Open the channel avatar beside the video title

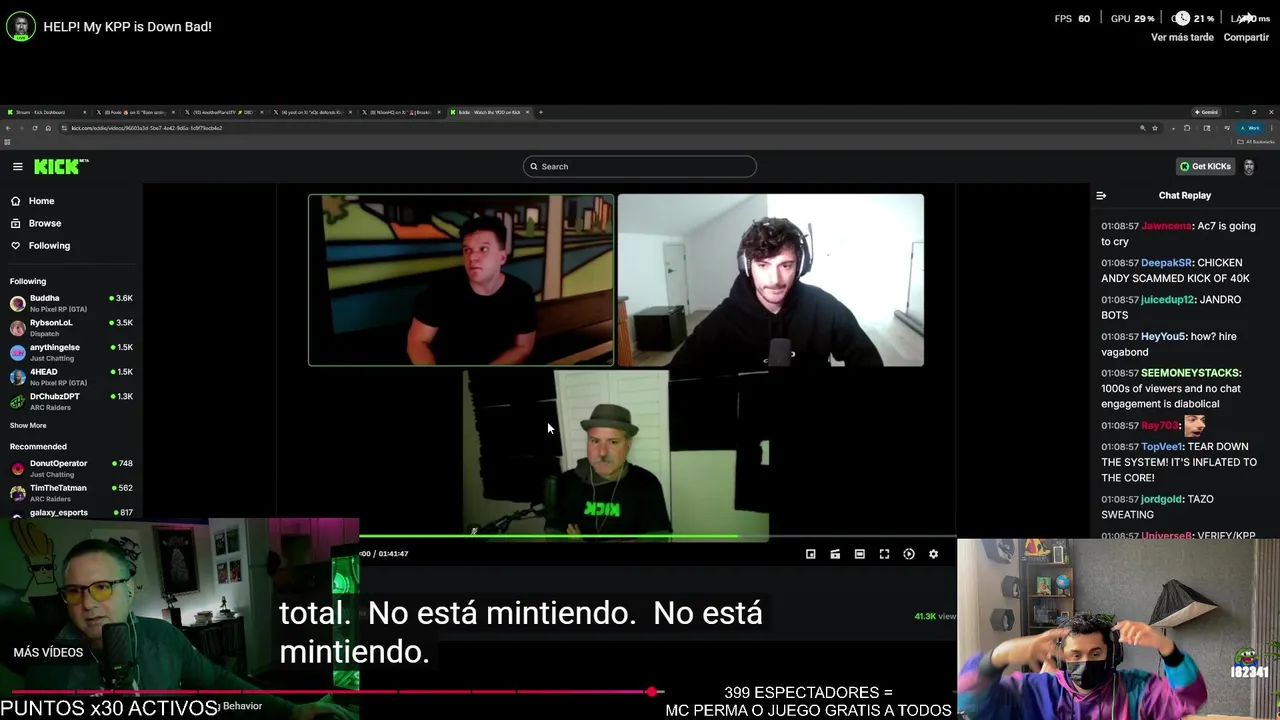(21, 26)
